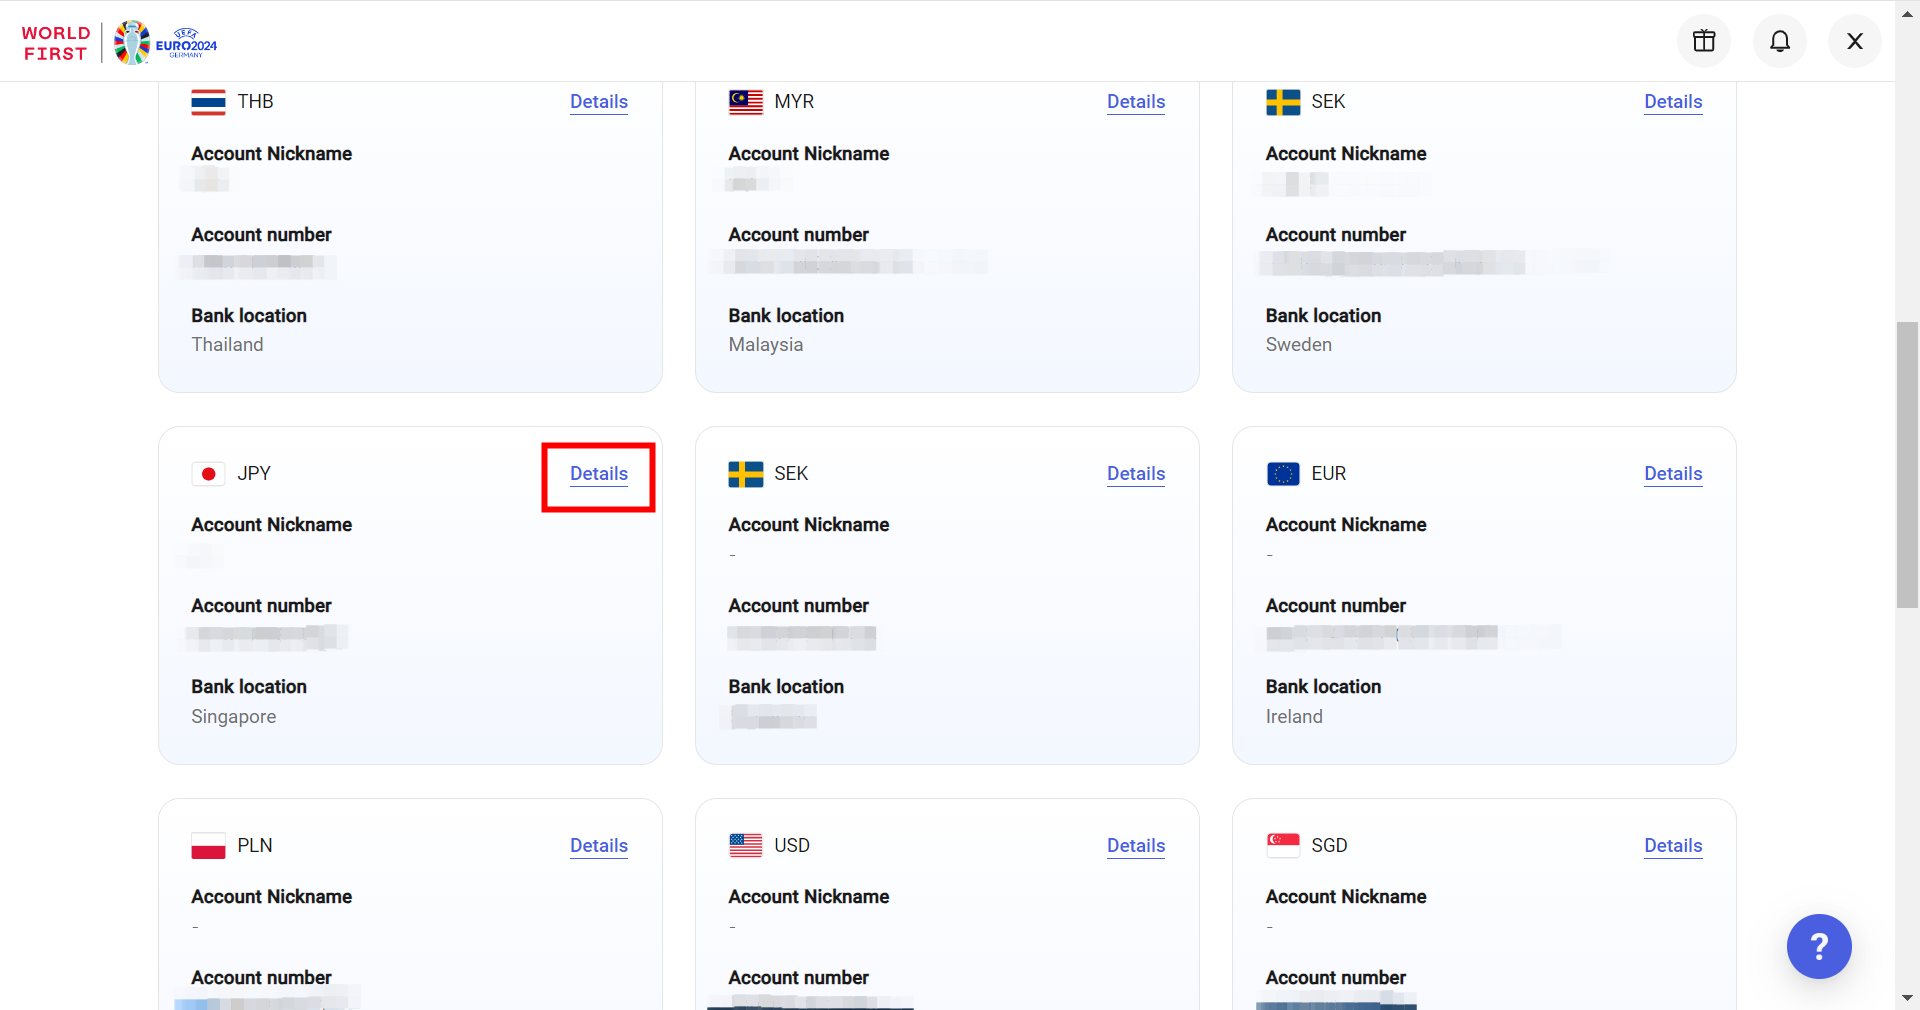This screenshot has width=1920, height=1010.
Task: Open Details for the SGD account
Action: [x=1673, y=846]
